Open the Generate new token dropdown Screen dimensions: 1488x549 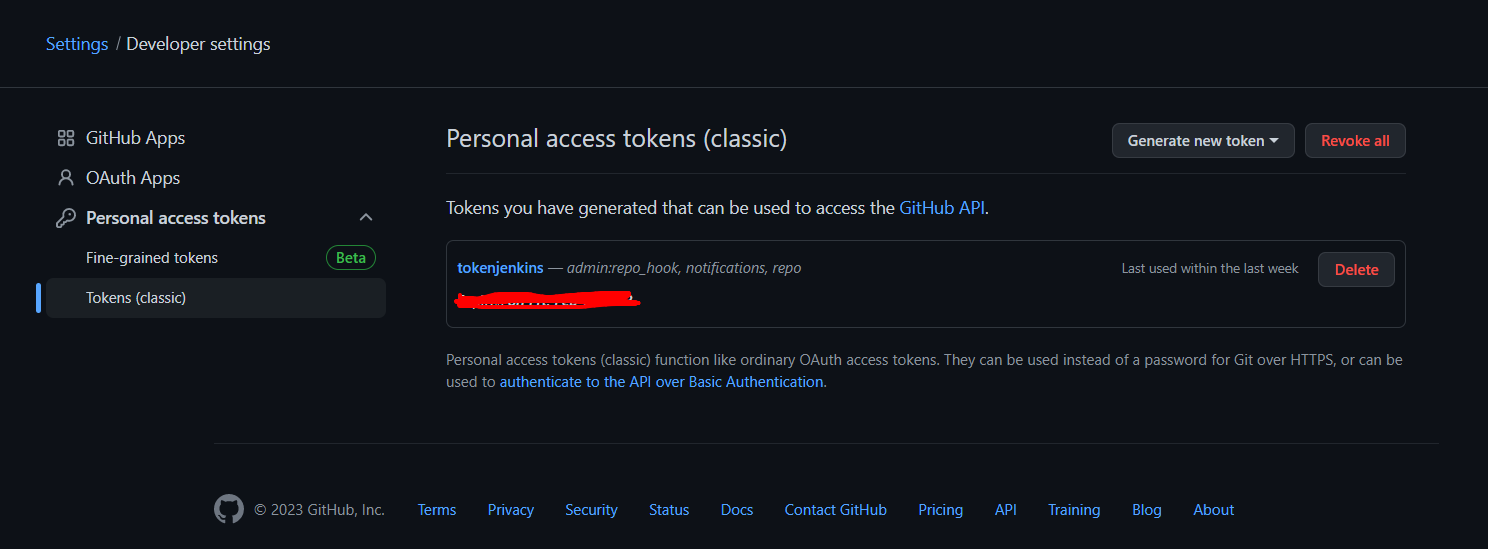pyautogui.click(x=1203, y=141)
